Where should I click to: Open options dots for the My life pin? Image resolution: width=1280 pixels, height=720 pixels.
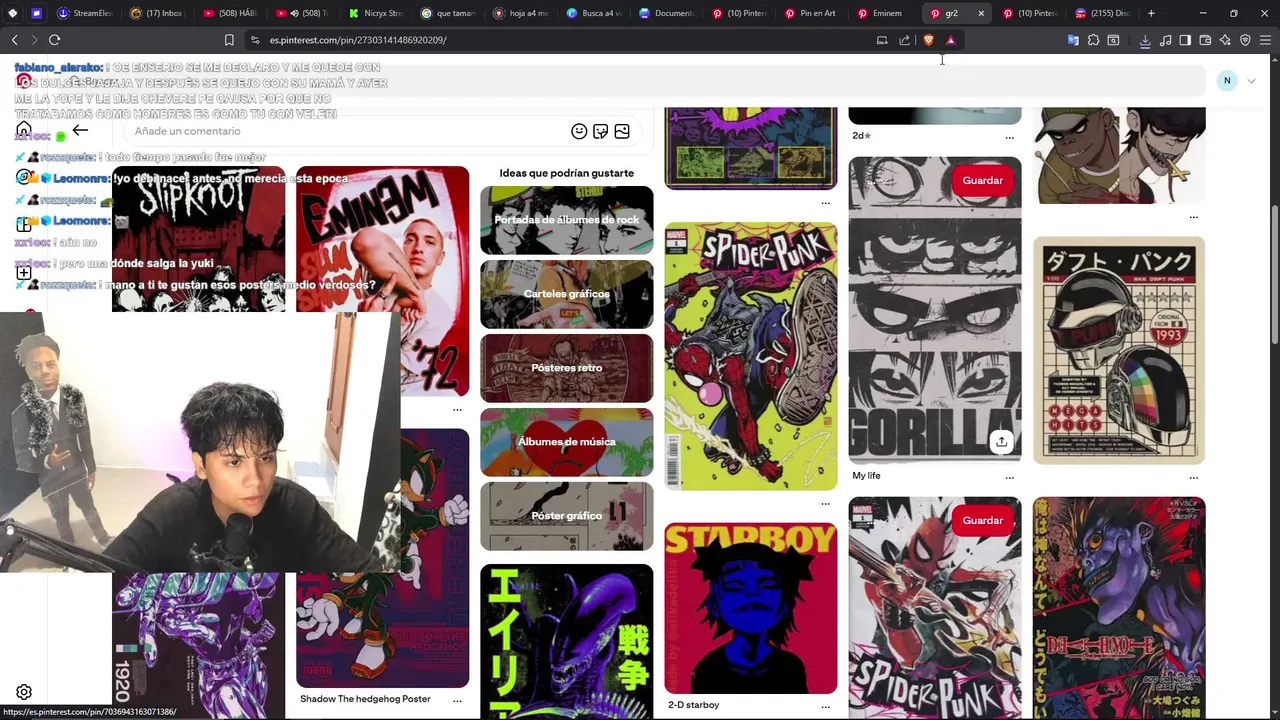coord(1009,477)
